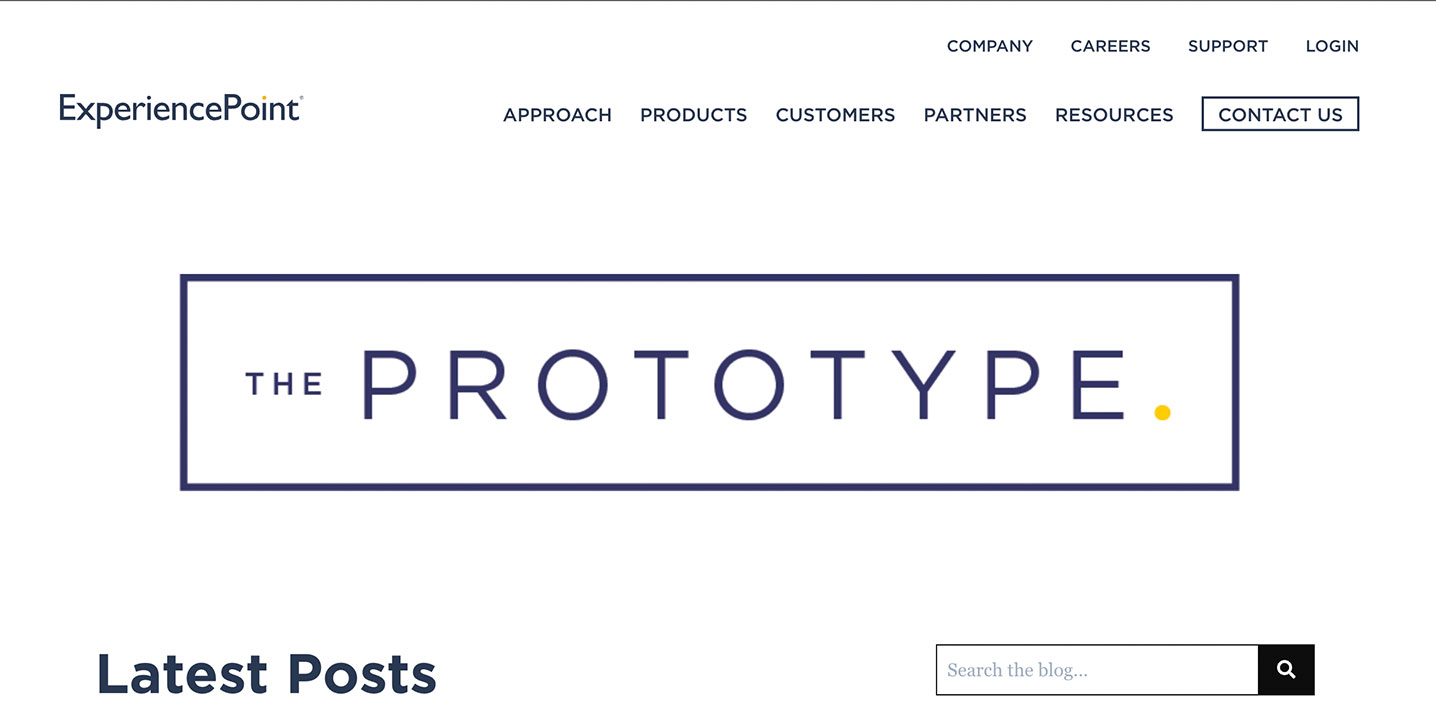Select Partners in the main navigation

coord(975,115)
